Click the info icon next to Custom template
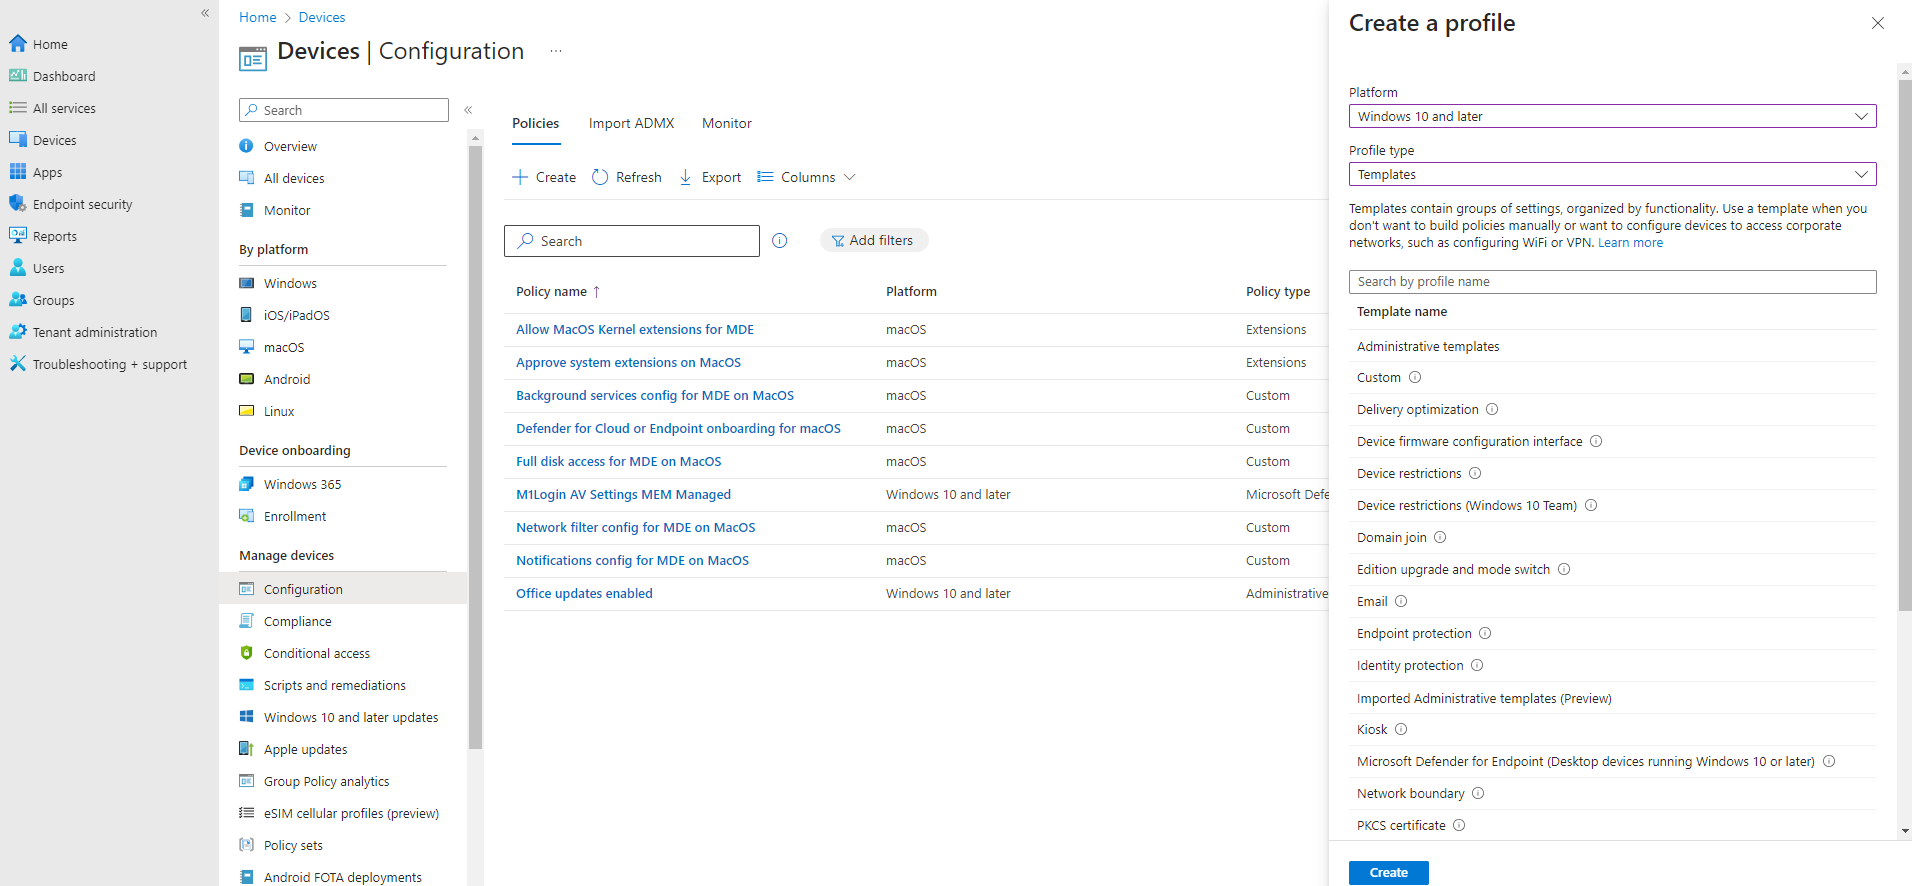The image size is (1912, 886). (1415, 377)
